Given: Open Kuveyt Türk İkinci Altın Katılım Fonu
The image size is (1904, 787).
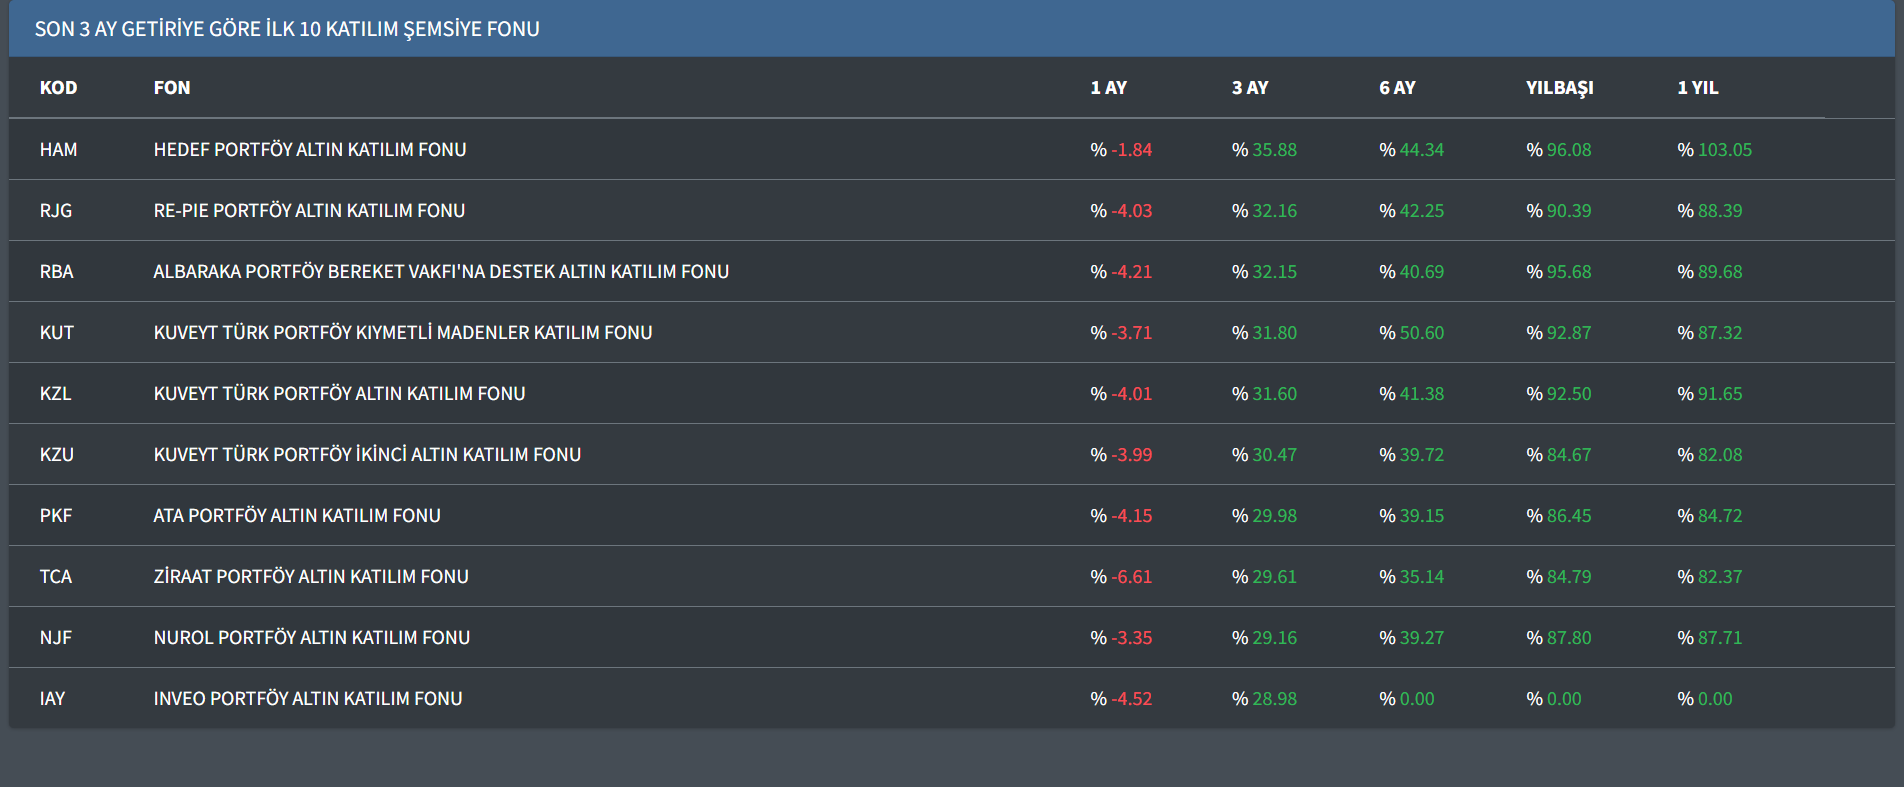Looking at the screenshot, I should click(x=367, y=455).
